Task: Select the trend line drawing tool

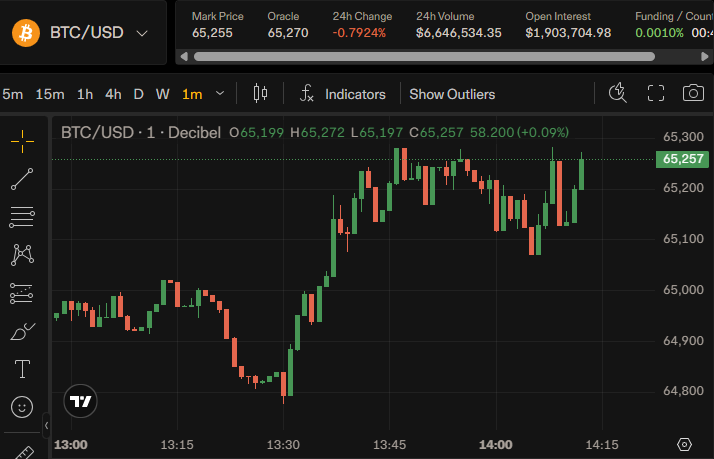Action: [22, 179]
